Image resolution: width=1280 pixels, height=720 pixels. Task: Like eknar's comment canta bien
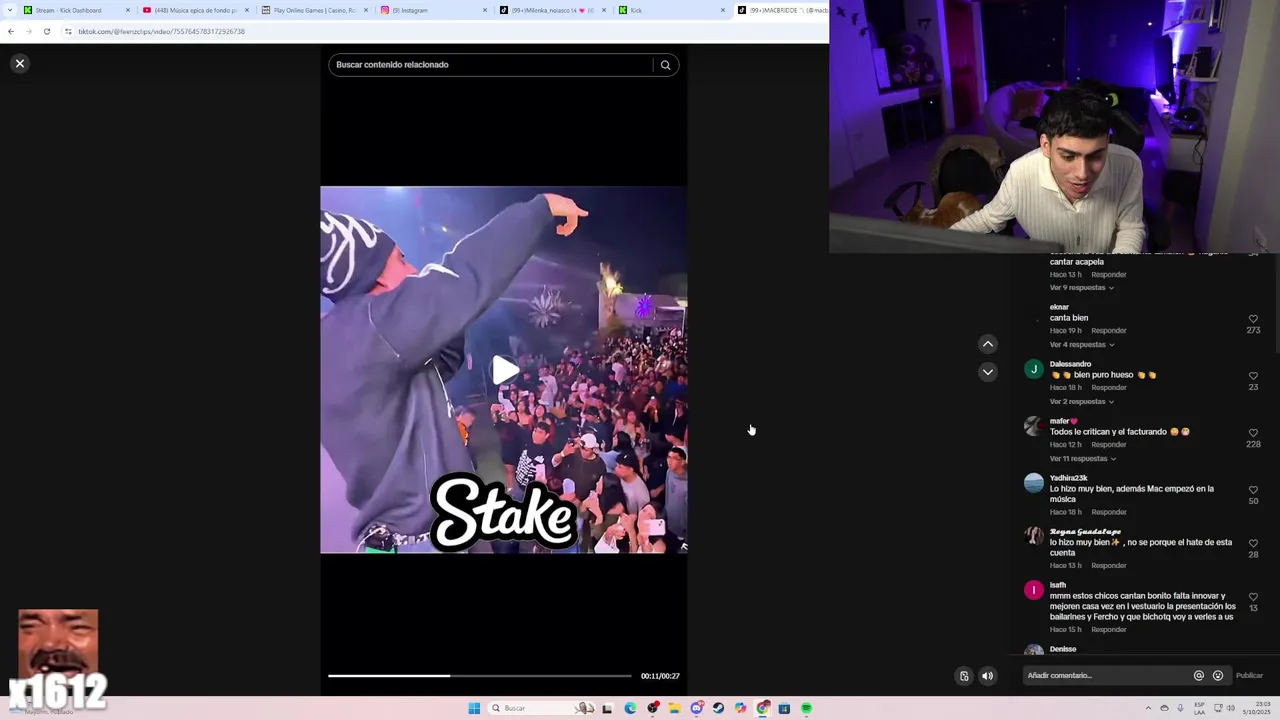coord(1253,319)
